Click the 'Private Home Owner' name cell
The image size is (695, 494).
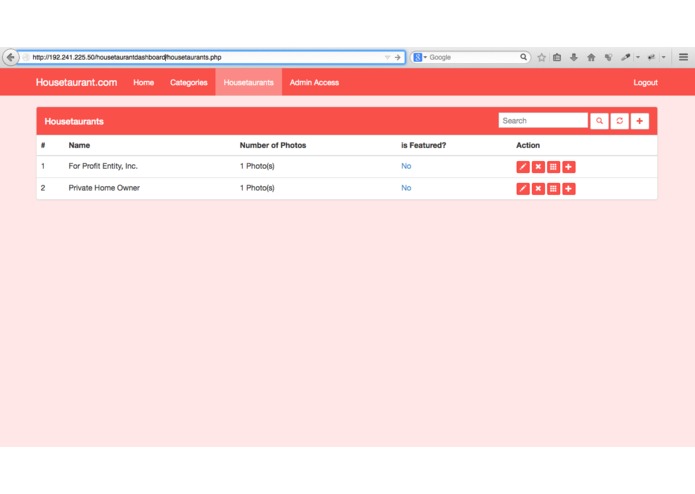point(104,188)
